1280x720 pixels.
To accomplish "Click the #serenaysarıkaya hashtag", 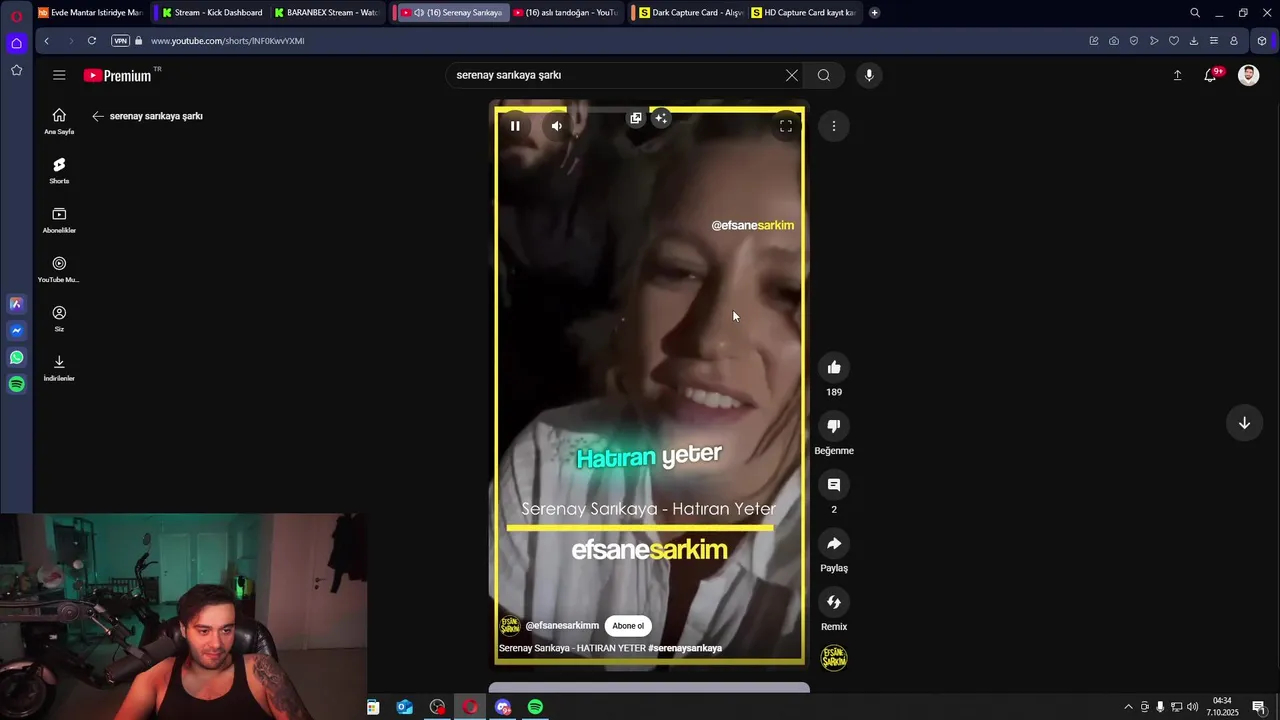I will click(685, 648).
